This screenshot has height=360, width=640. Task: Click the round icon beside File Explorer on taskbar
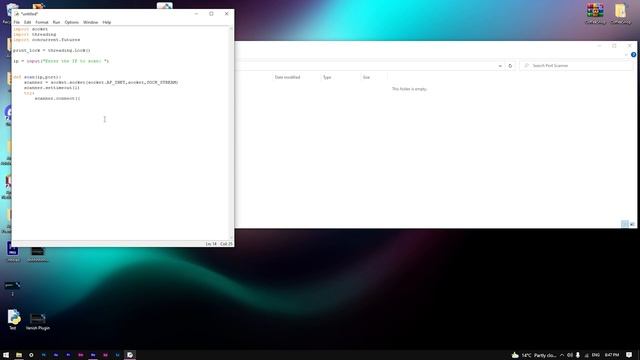(x=31, y=355)
